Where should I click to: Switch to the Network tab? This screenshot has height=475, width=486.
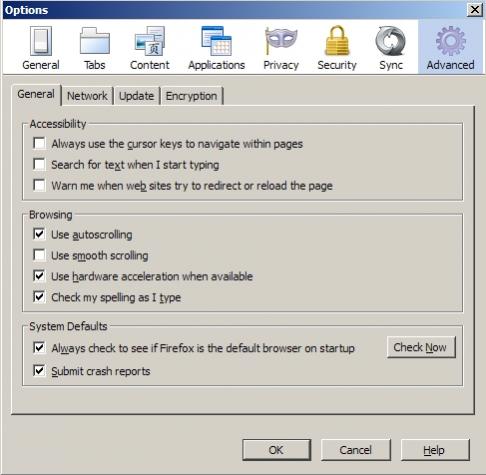pyautogui.click(x=87, y=96)
